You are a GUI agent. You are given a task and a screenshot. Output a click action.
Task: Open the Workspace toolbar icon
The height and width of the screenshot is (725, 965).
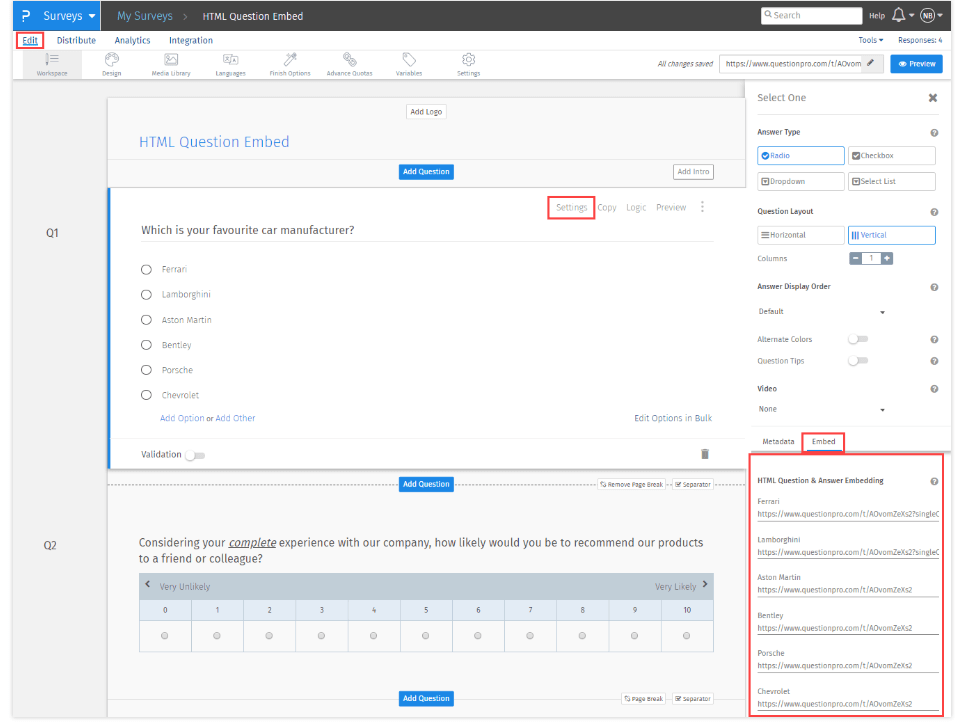(52, 64)
